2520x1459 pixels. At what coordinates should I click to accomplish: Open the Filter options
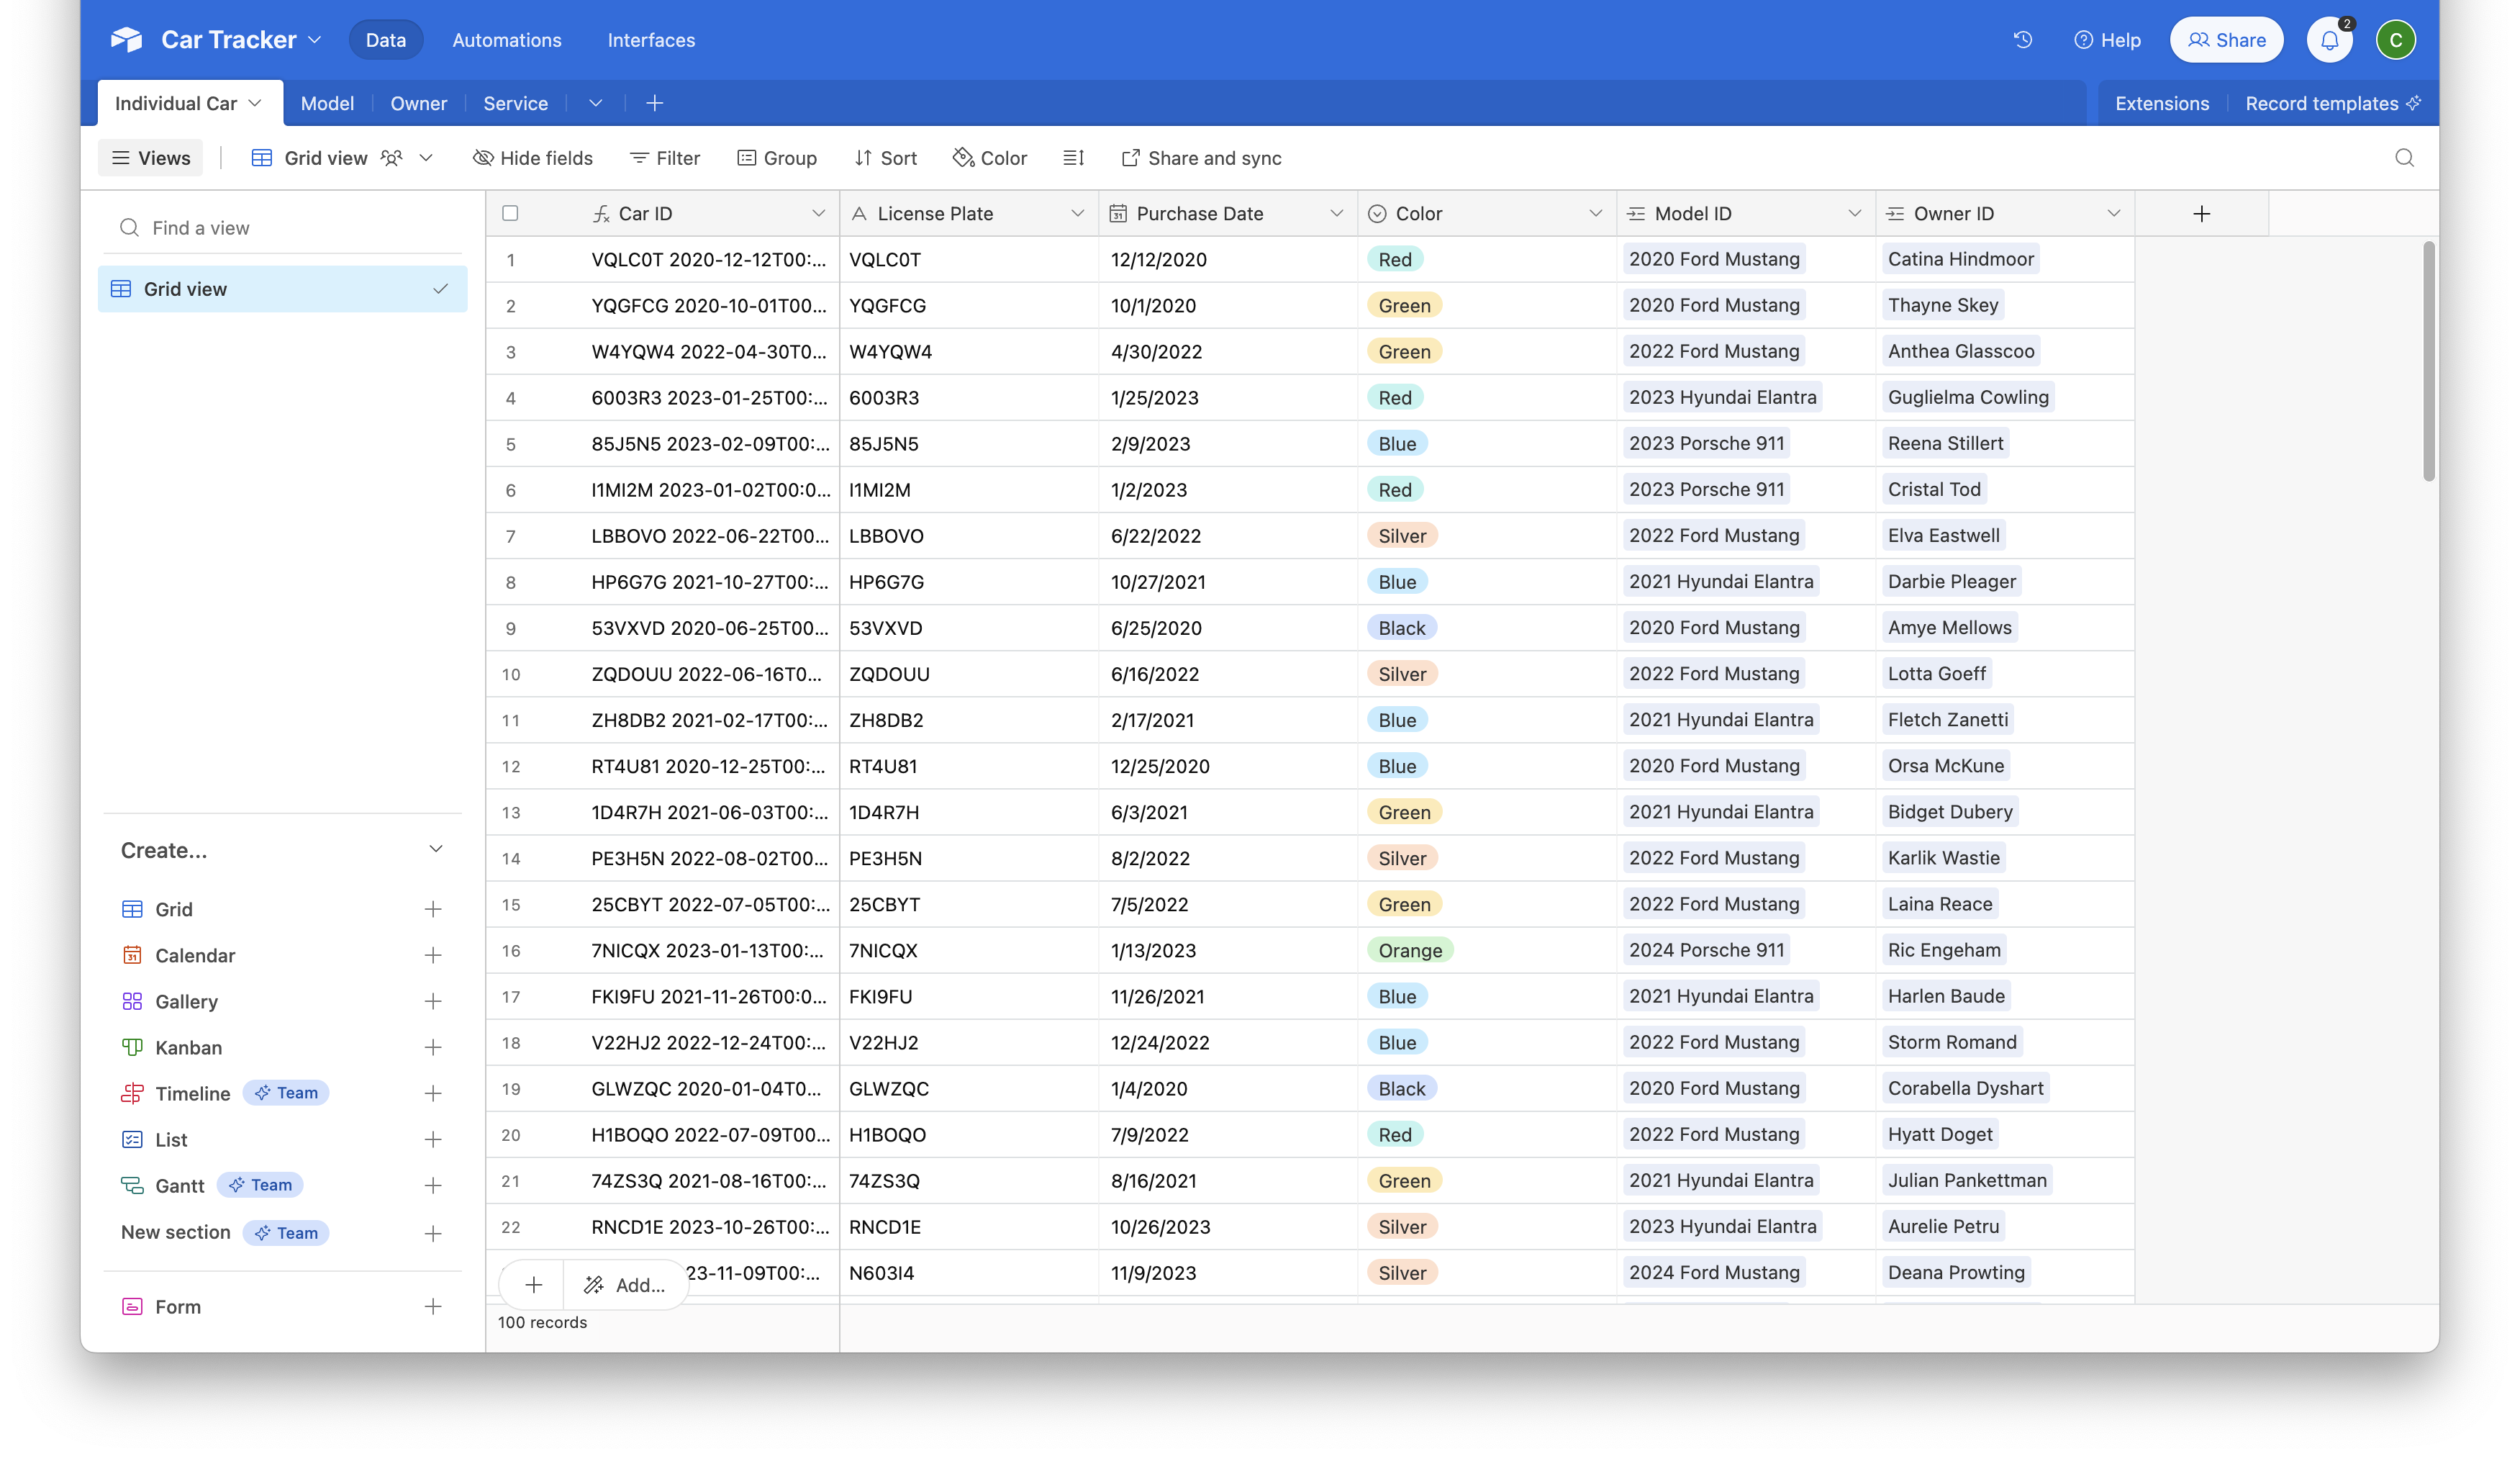click(664, 157)
